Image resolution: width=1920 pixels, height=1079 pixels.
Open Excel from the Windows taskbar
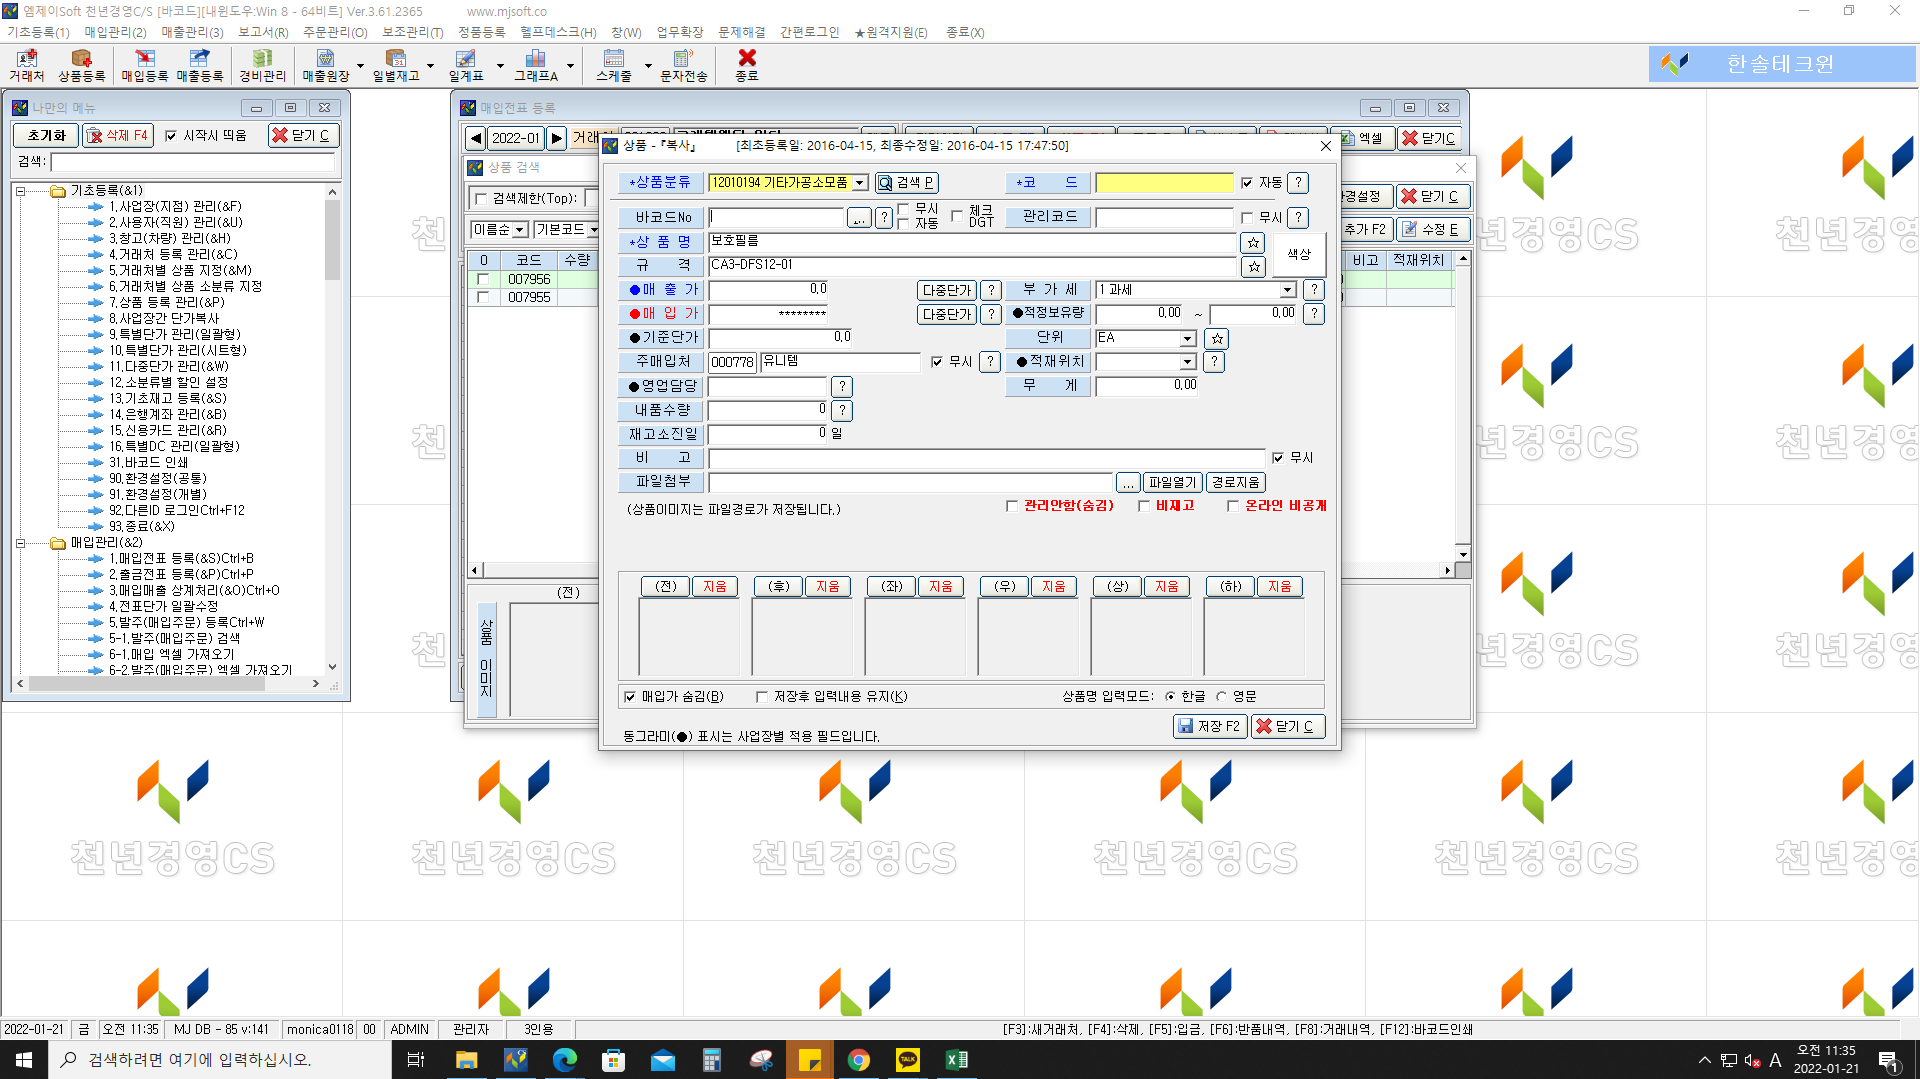coord(956,1060)
